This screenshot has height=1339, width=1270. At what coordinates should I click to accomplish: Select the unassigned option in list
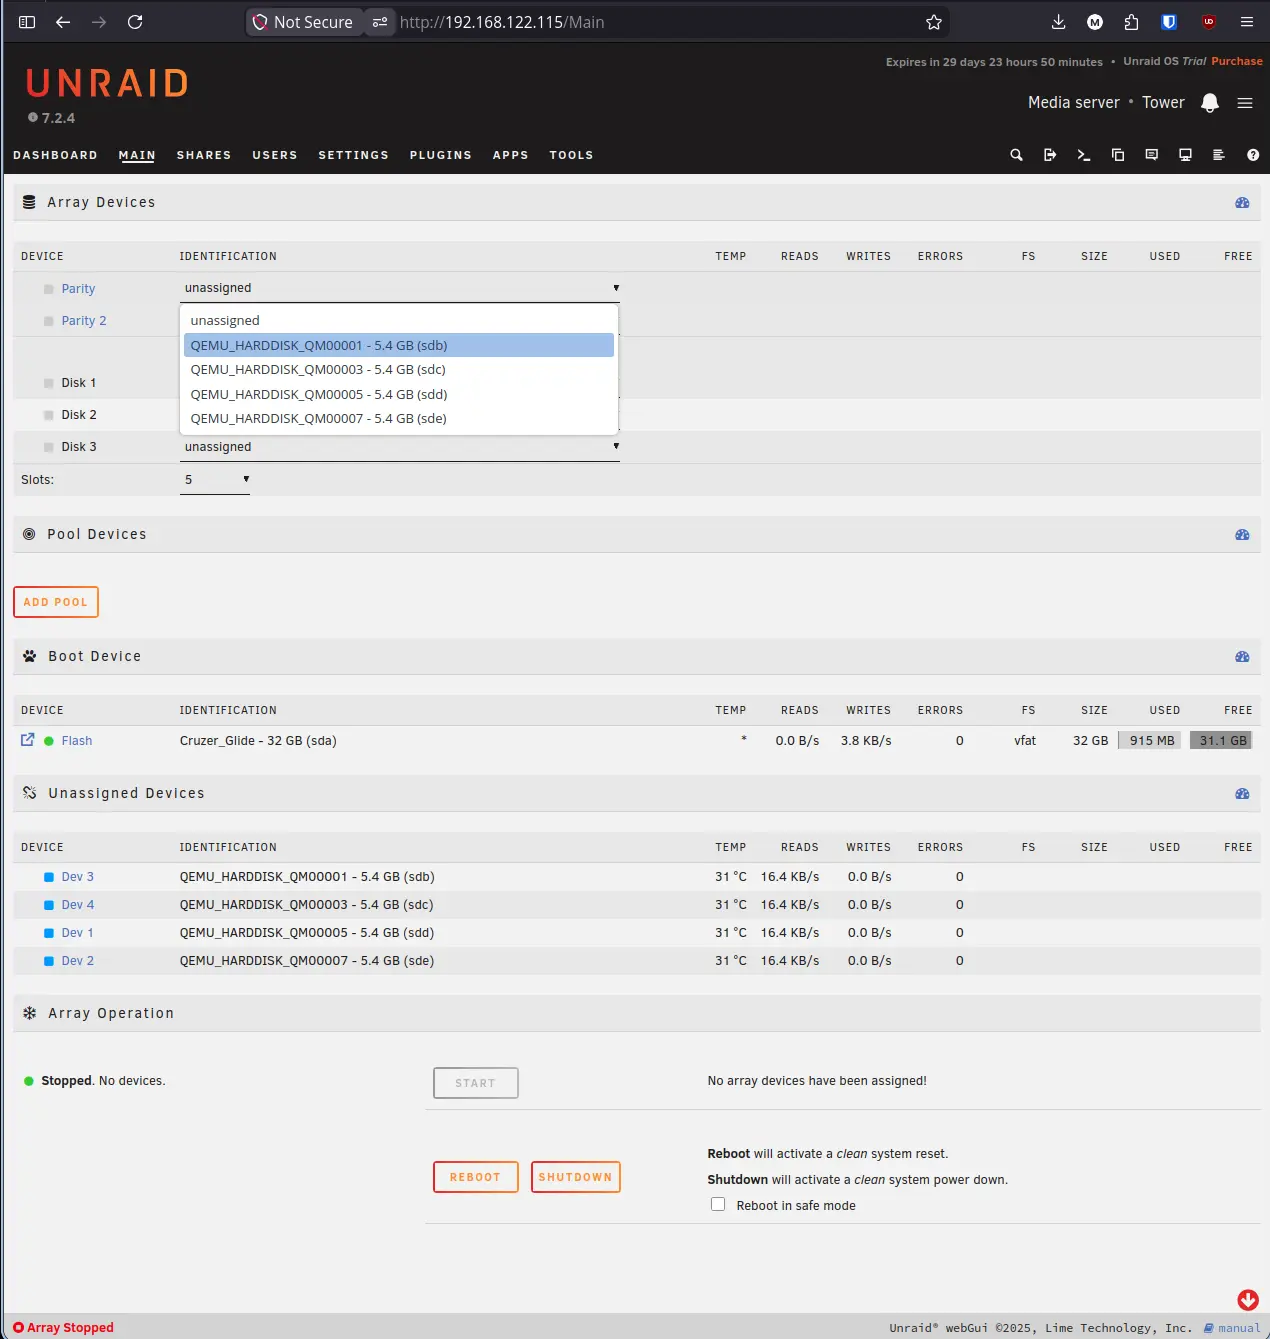(399, 320)
